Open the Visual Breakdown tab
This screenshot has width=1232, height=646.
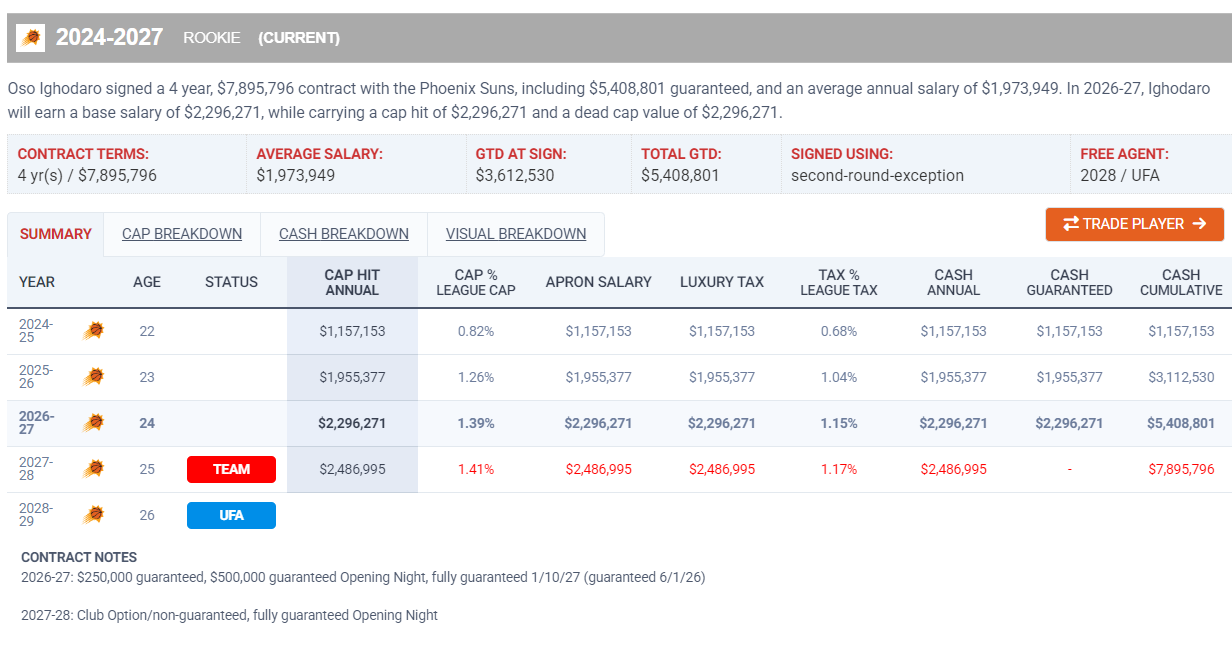pos(516,234)
